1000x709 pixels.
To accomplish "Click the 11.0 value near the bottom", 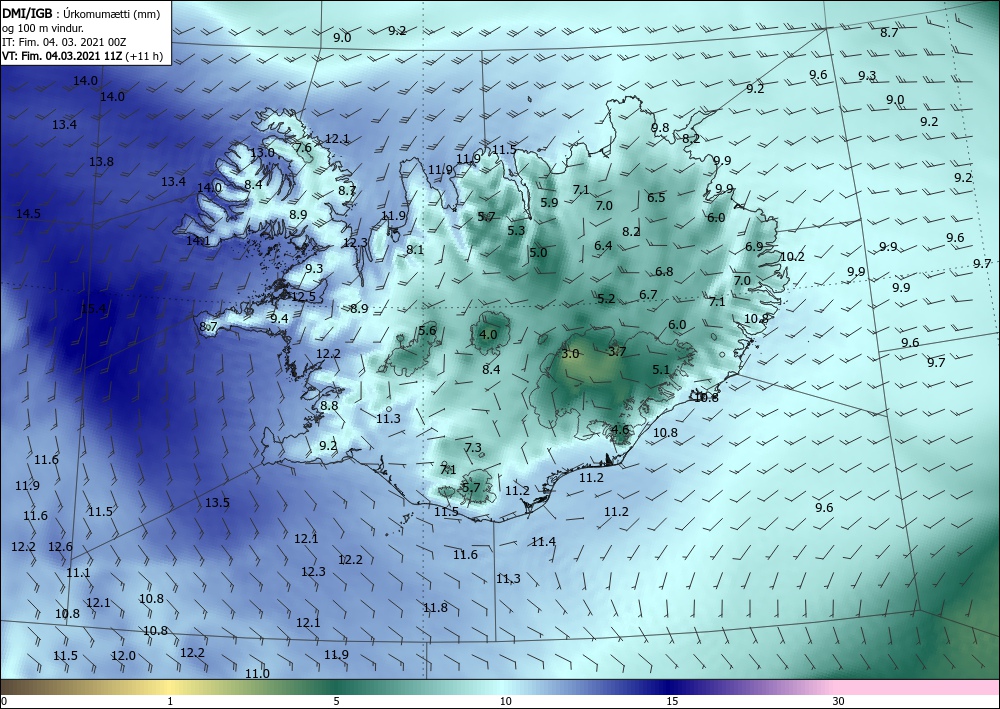I will pos(257,673).
